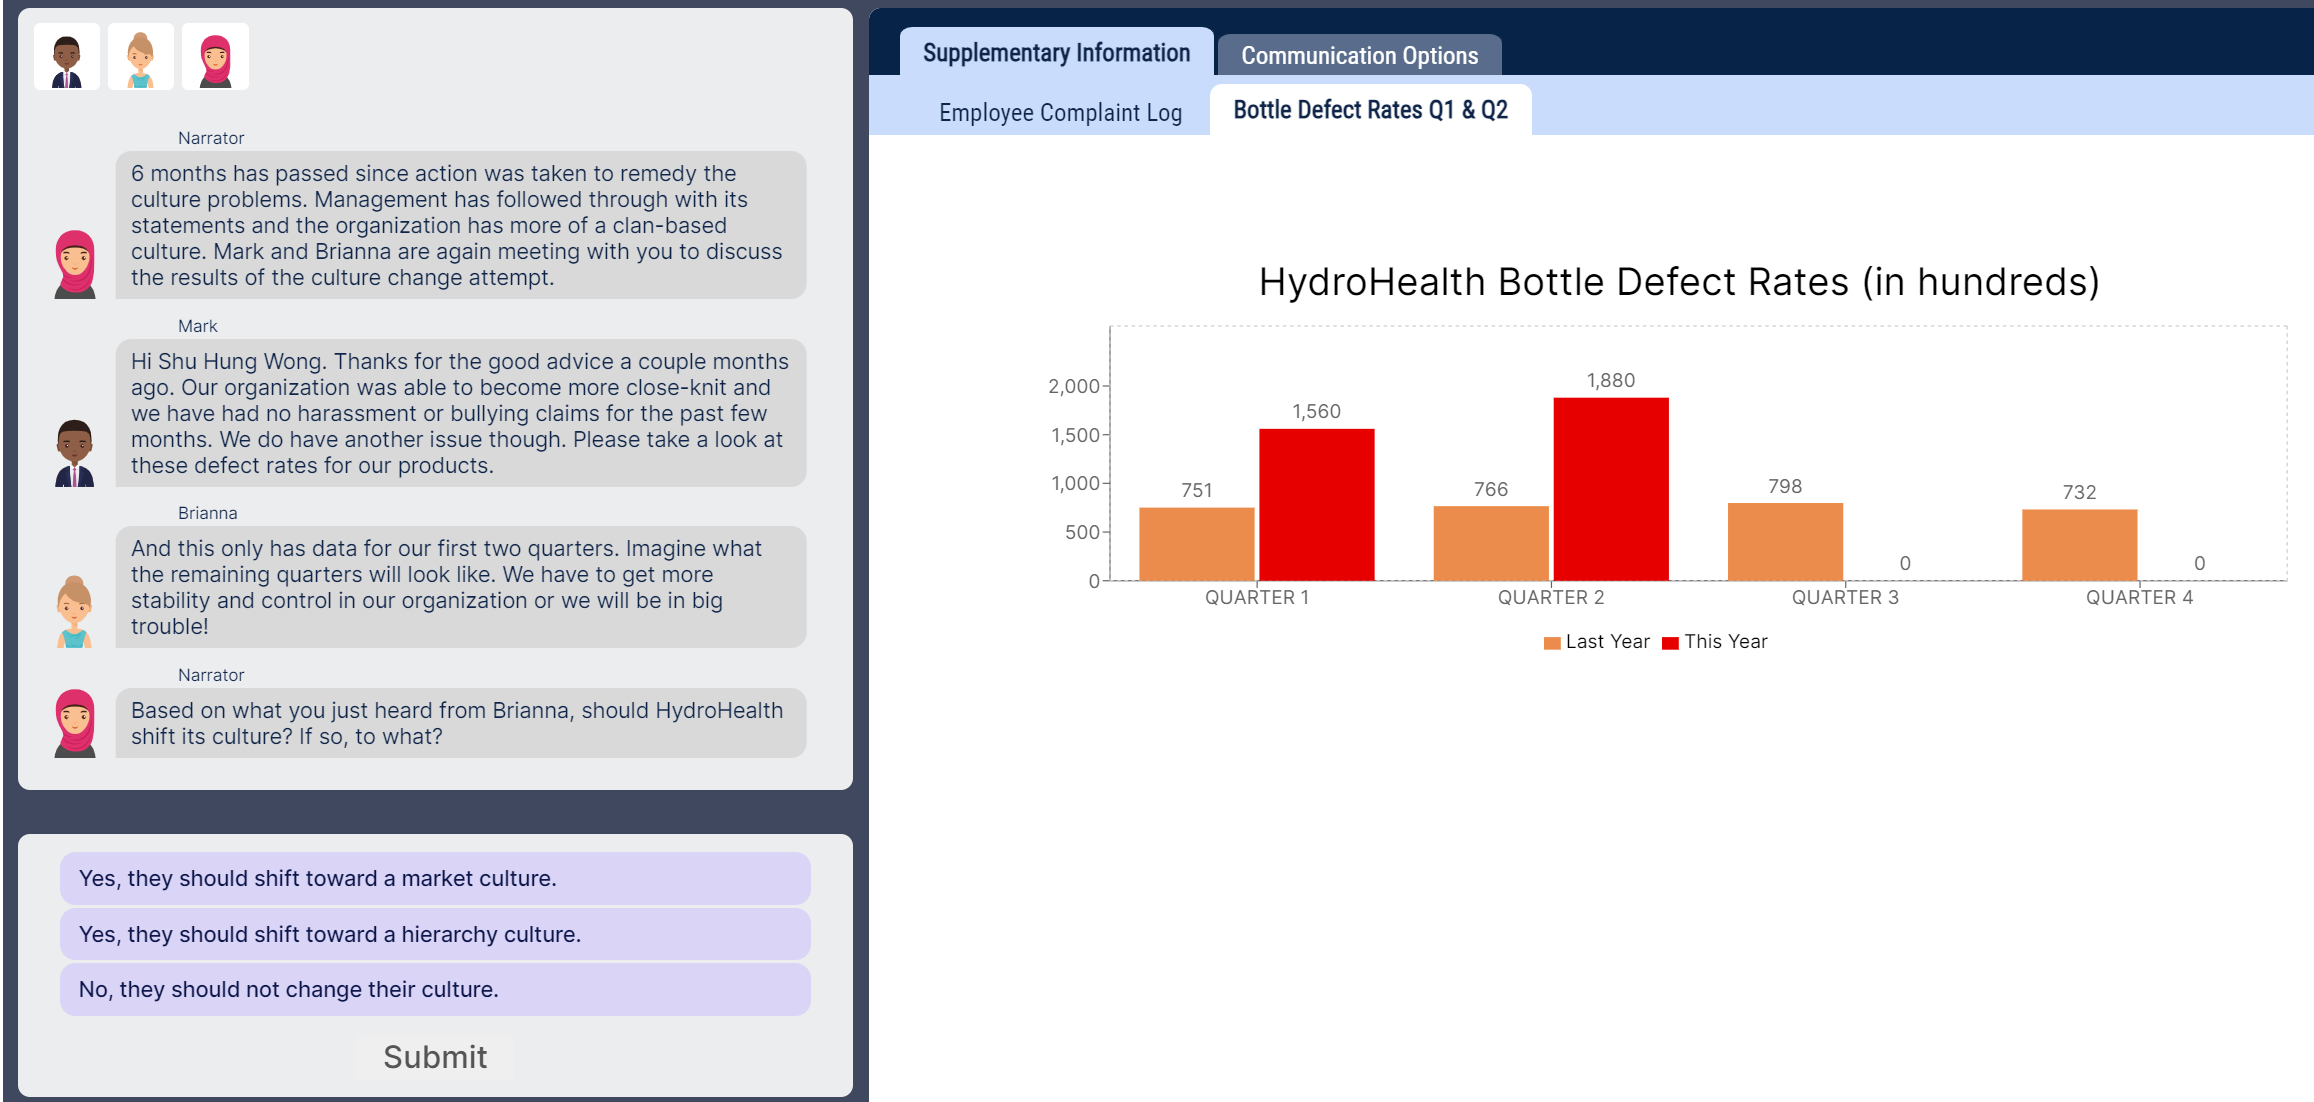Click Brianna's avatar in the top participant row
This screenshot has height=1102, width=2314.
click(141, 57)
